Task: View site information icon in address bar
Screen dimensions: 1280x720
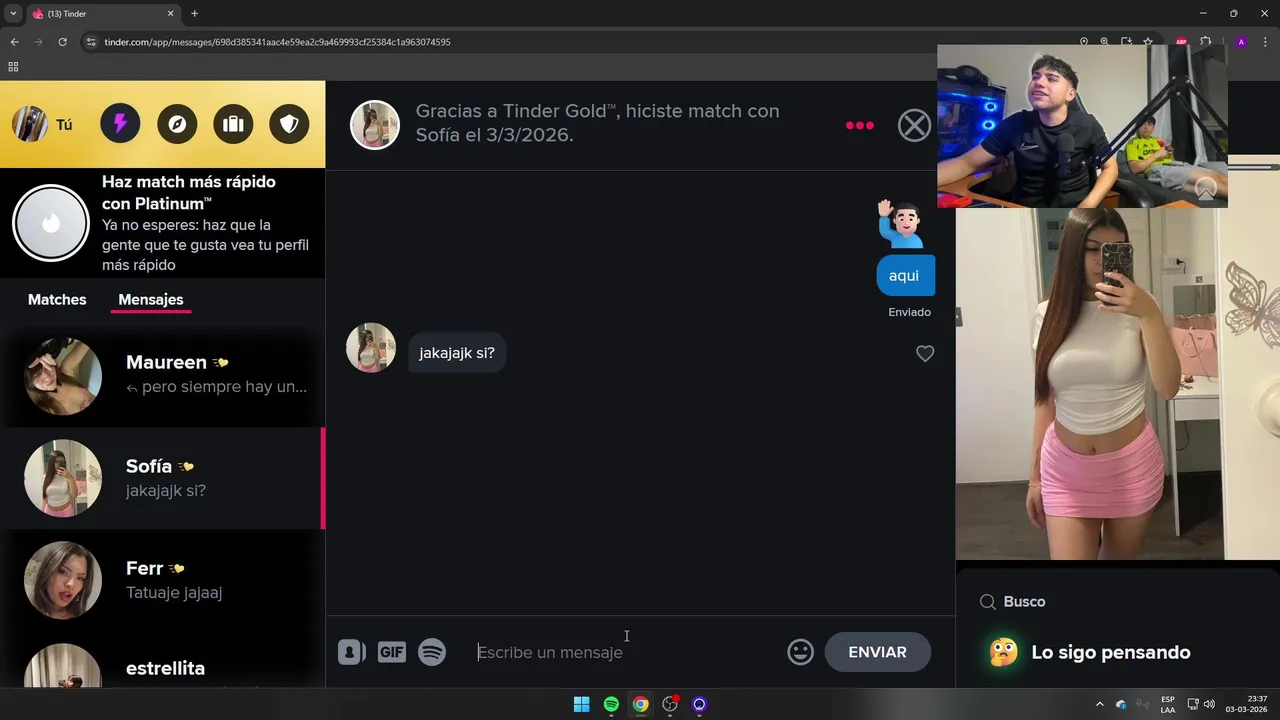Action: tap(91, 42)
